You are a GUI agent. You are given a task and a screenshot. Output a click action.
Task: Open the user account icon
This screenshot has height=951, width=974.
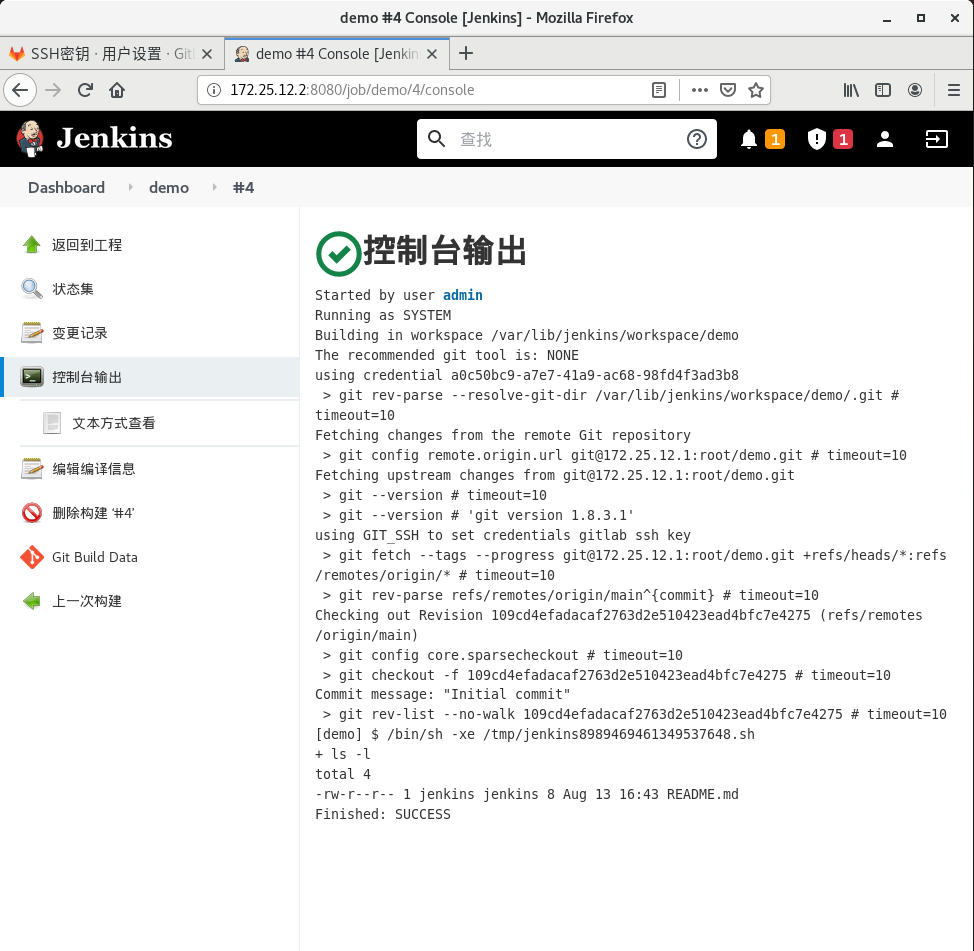click(885, 139)
